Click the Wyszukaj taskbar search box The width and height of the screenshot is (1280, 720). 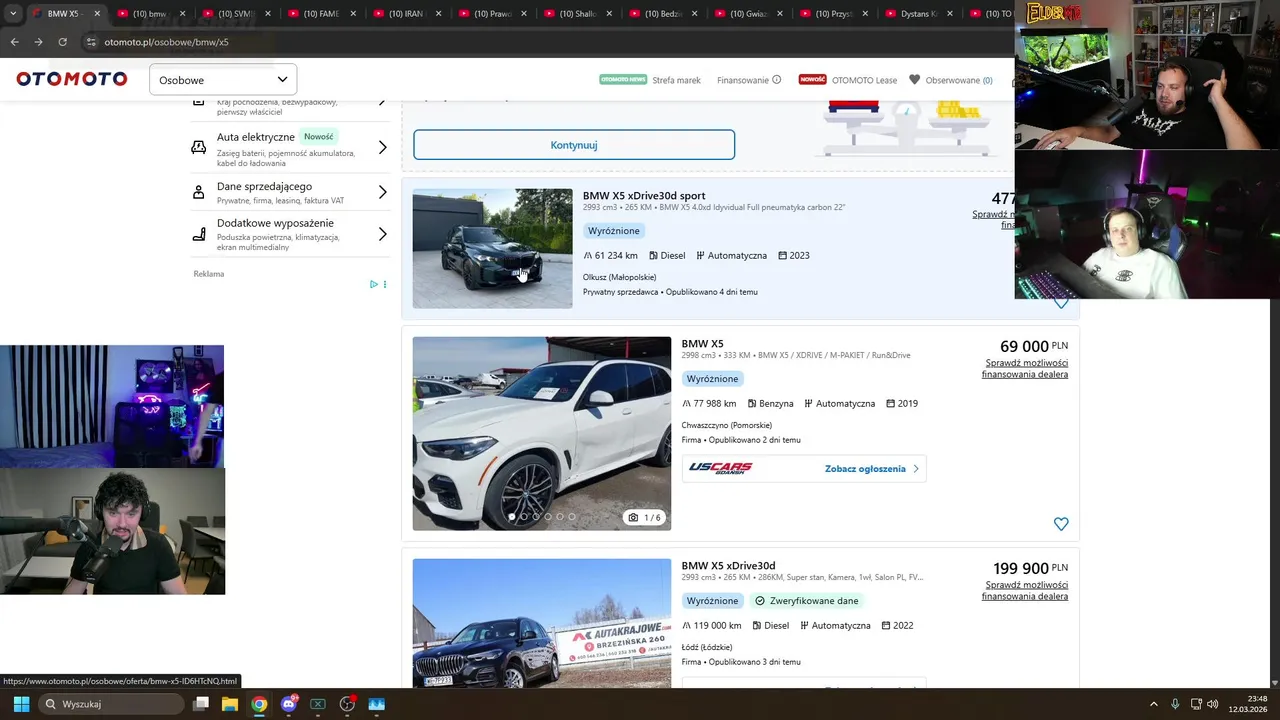pos(112,704)
